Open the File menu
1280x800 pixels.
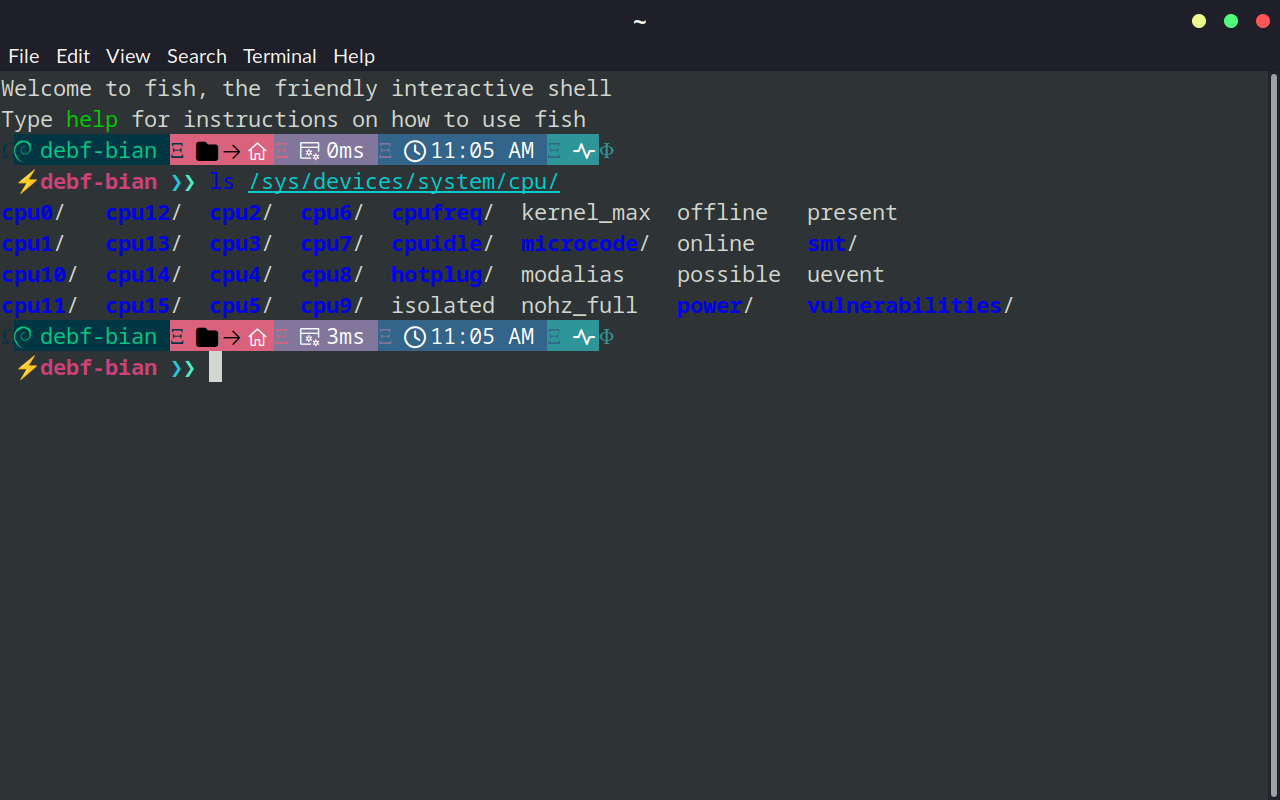(24, 56)
